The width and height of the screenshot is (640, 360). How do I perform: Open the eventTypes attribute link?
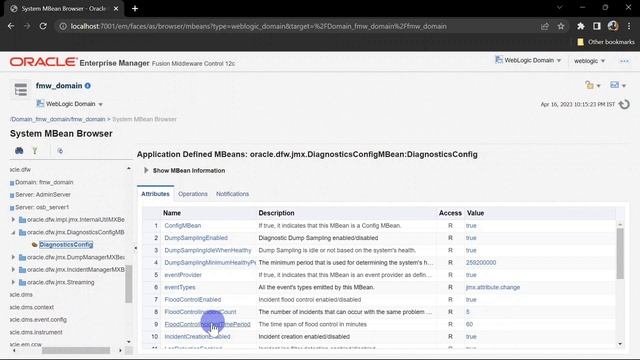(x=180, y=287)
